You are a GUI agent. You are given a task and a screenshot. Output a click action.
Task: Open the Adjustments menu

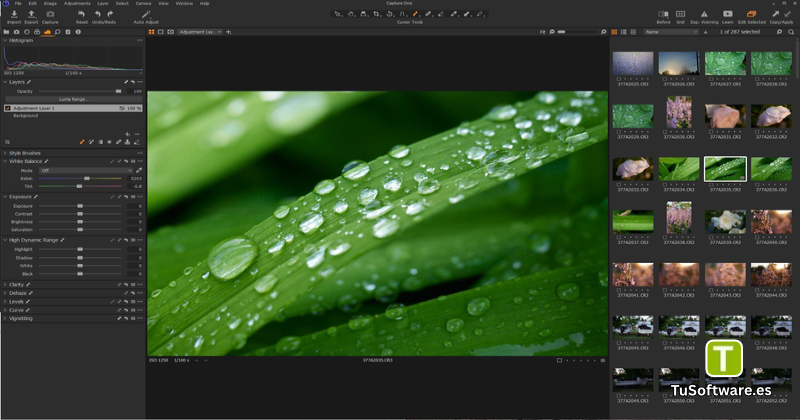(77, 3)
